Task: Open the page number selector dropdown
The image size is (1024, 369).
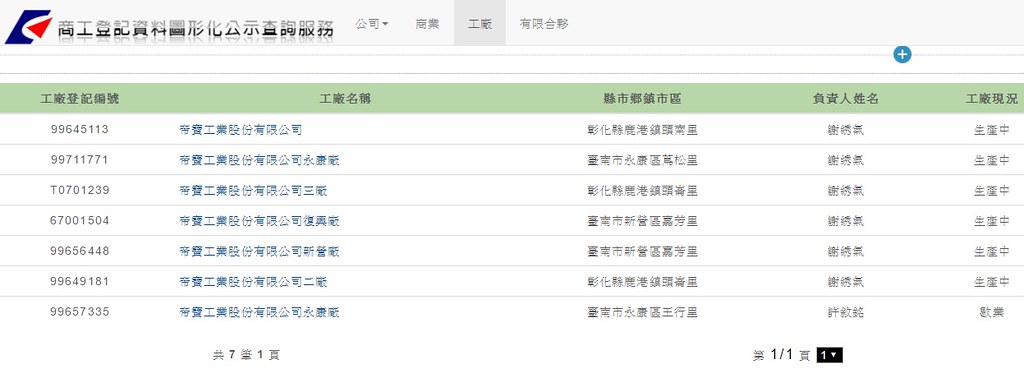Action: (x=829, y=355)
